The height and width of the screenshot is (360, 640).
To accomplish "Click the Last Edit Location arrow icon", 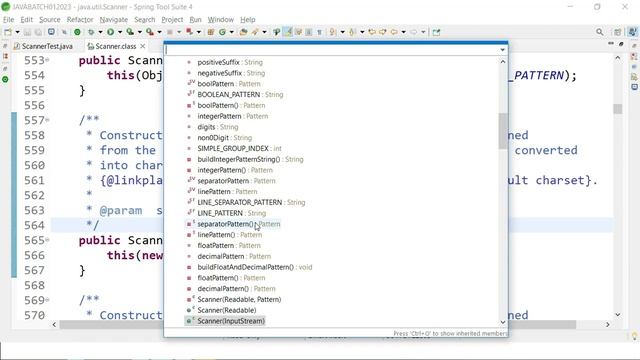I will [x=372, y=32].
